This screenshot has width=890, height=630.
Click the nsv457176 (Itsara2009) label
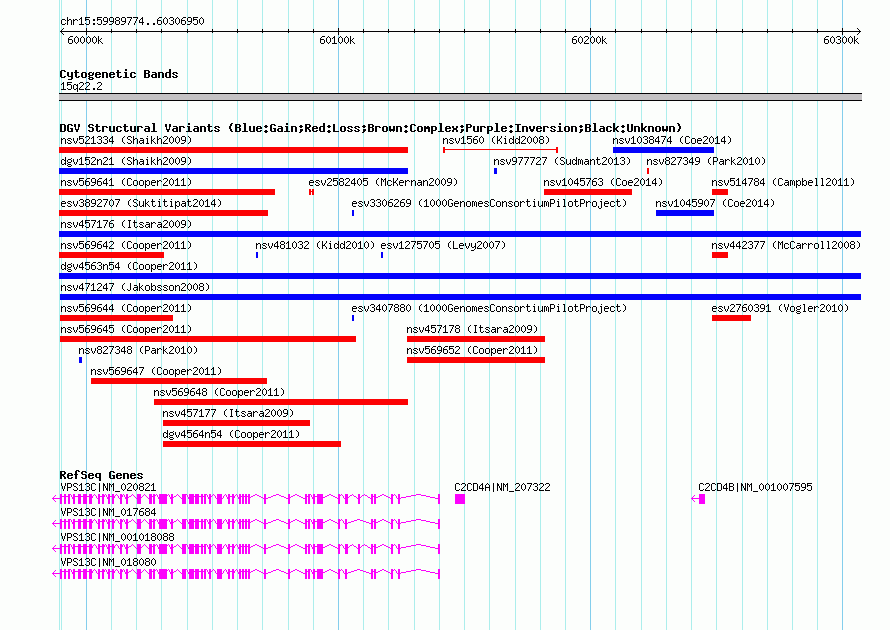point(126,224)
